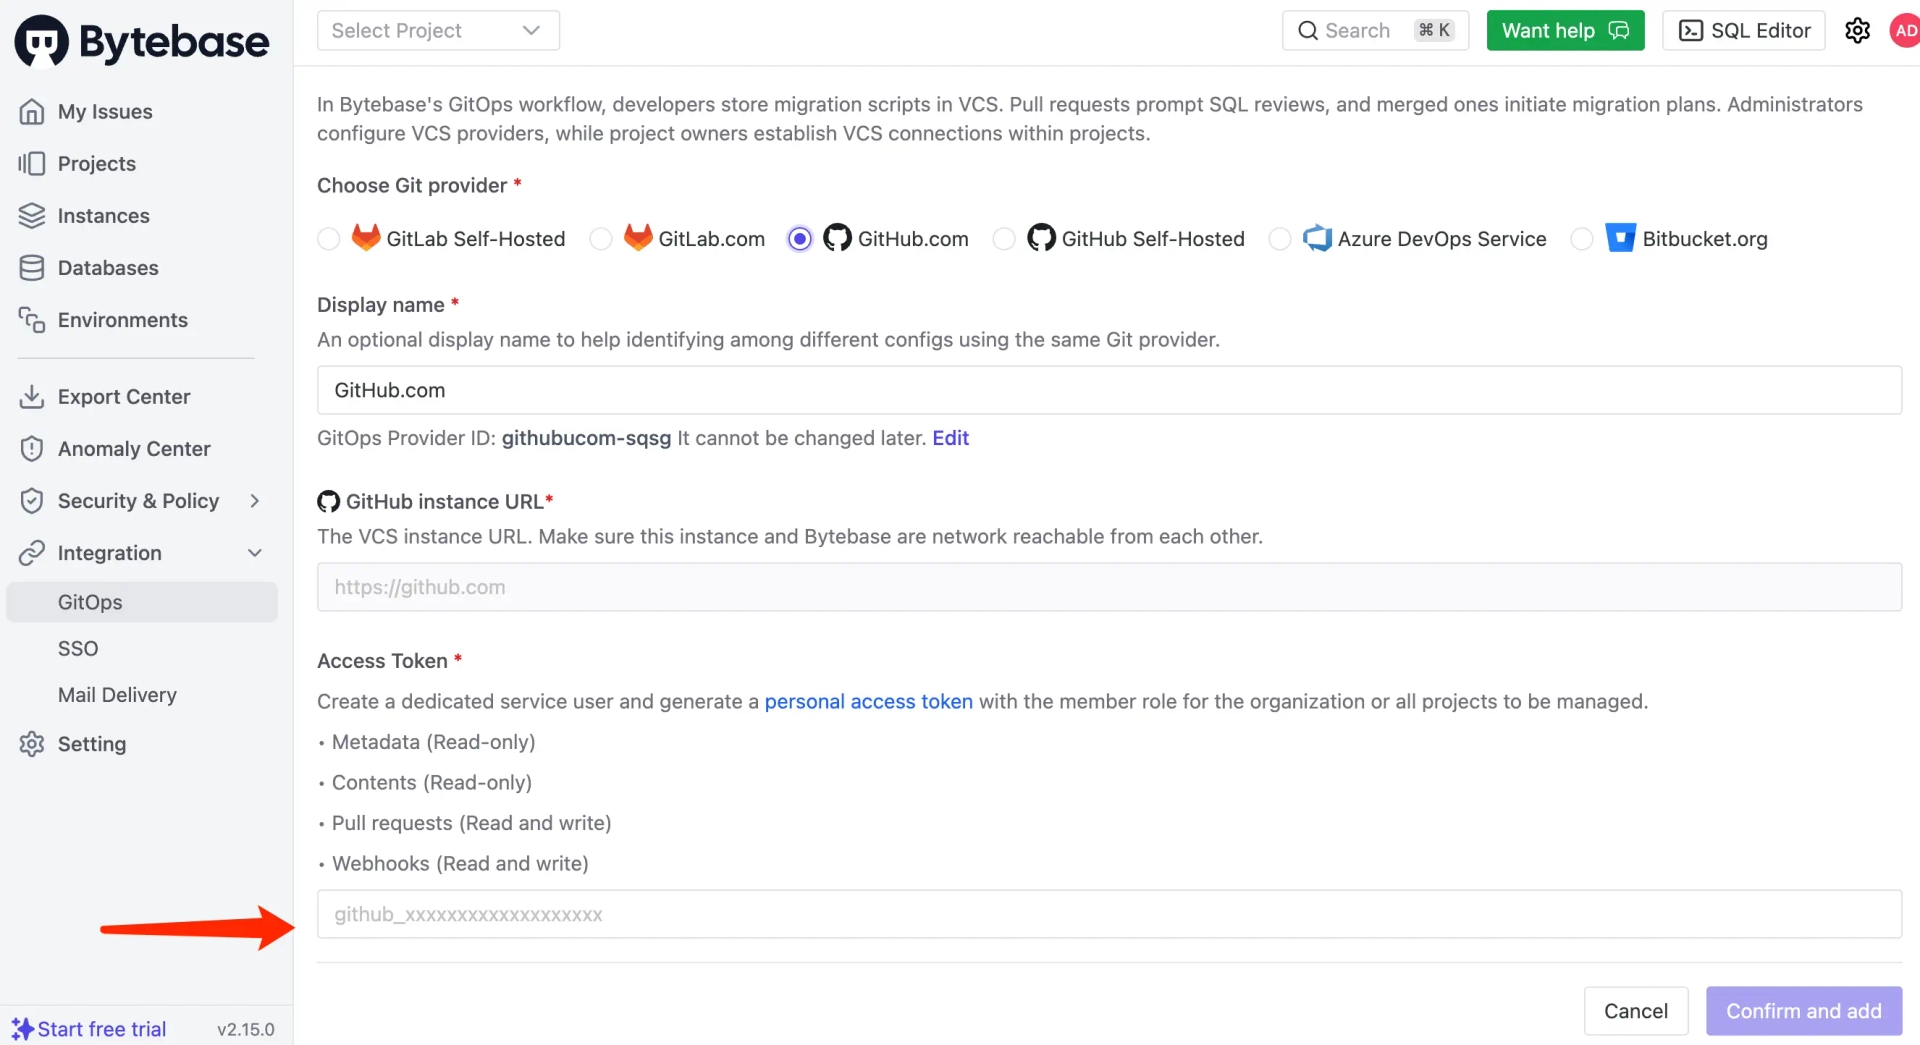Select GitLab Self-Hosted radio button
The width and height of the screenshot is (1920, 1045).
[x=328, y=239]
